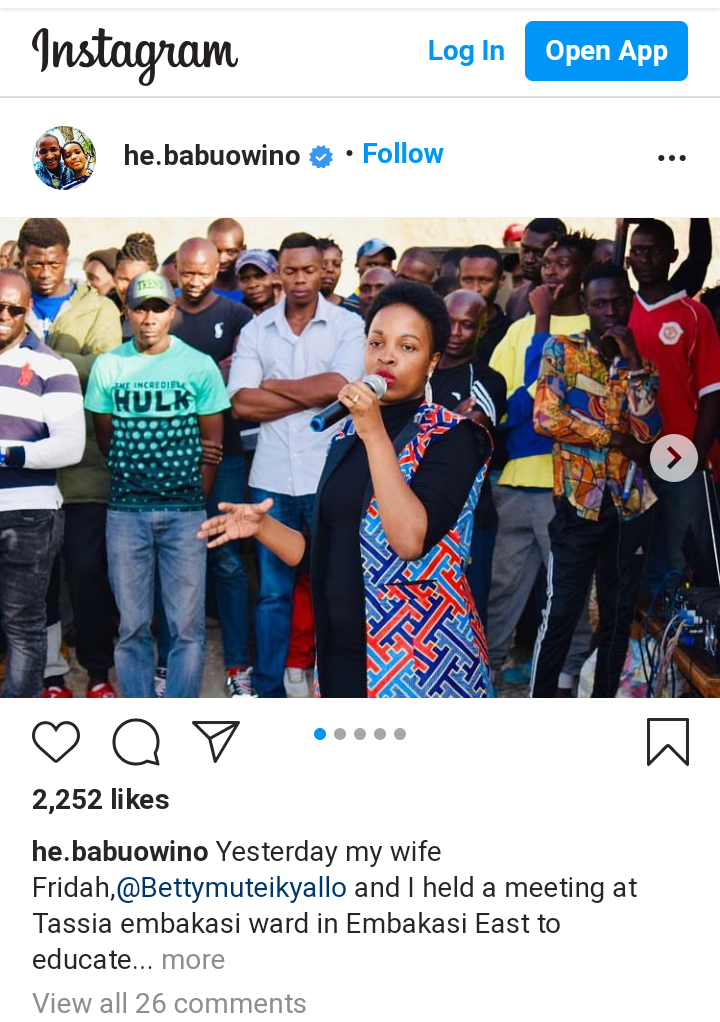This screenshot has width=720, height=1022.
Task: Open the 2,252 likes list
Action: coord(100,800)
